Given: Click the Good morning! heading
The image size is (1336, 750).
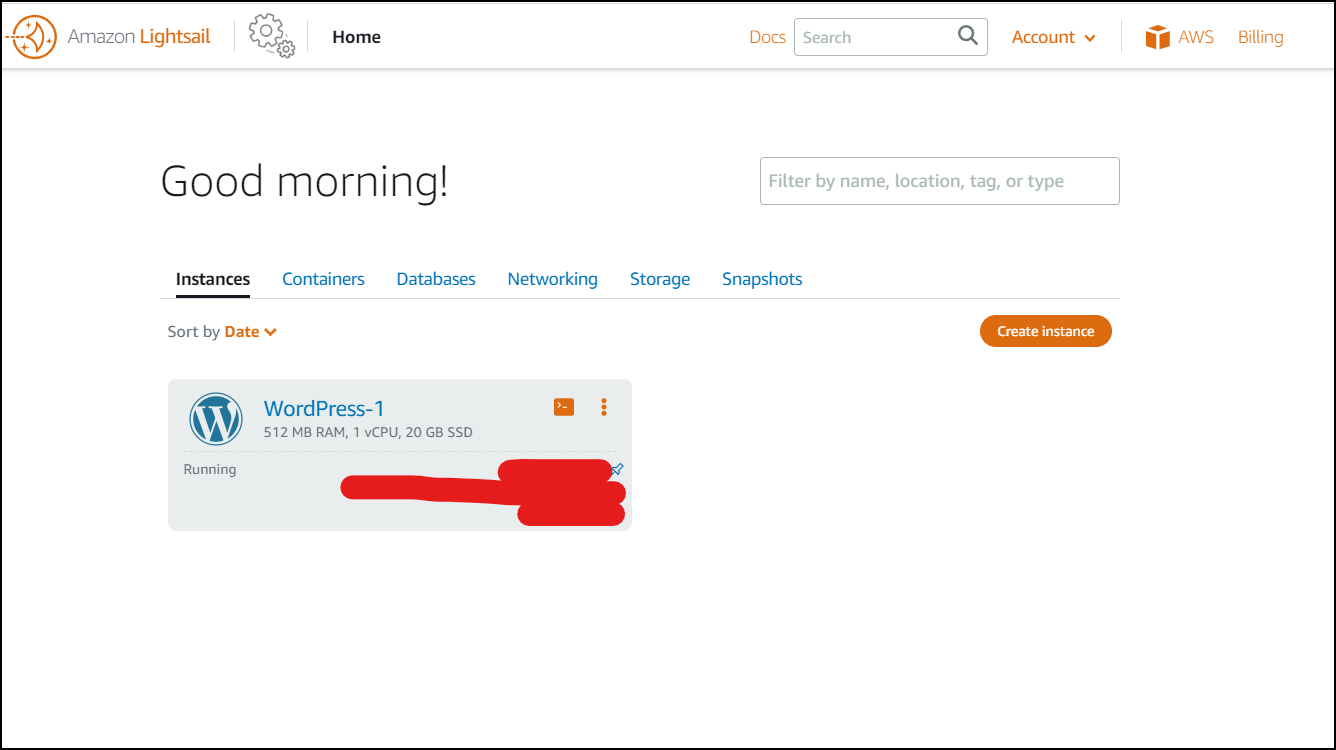Looking at the screenshot, I should point(305,182).
